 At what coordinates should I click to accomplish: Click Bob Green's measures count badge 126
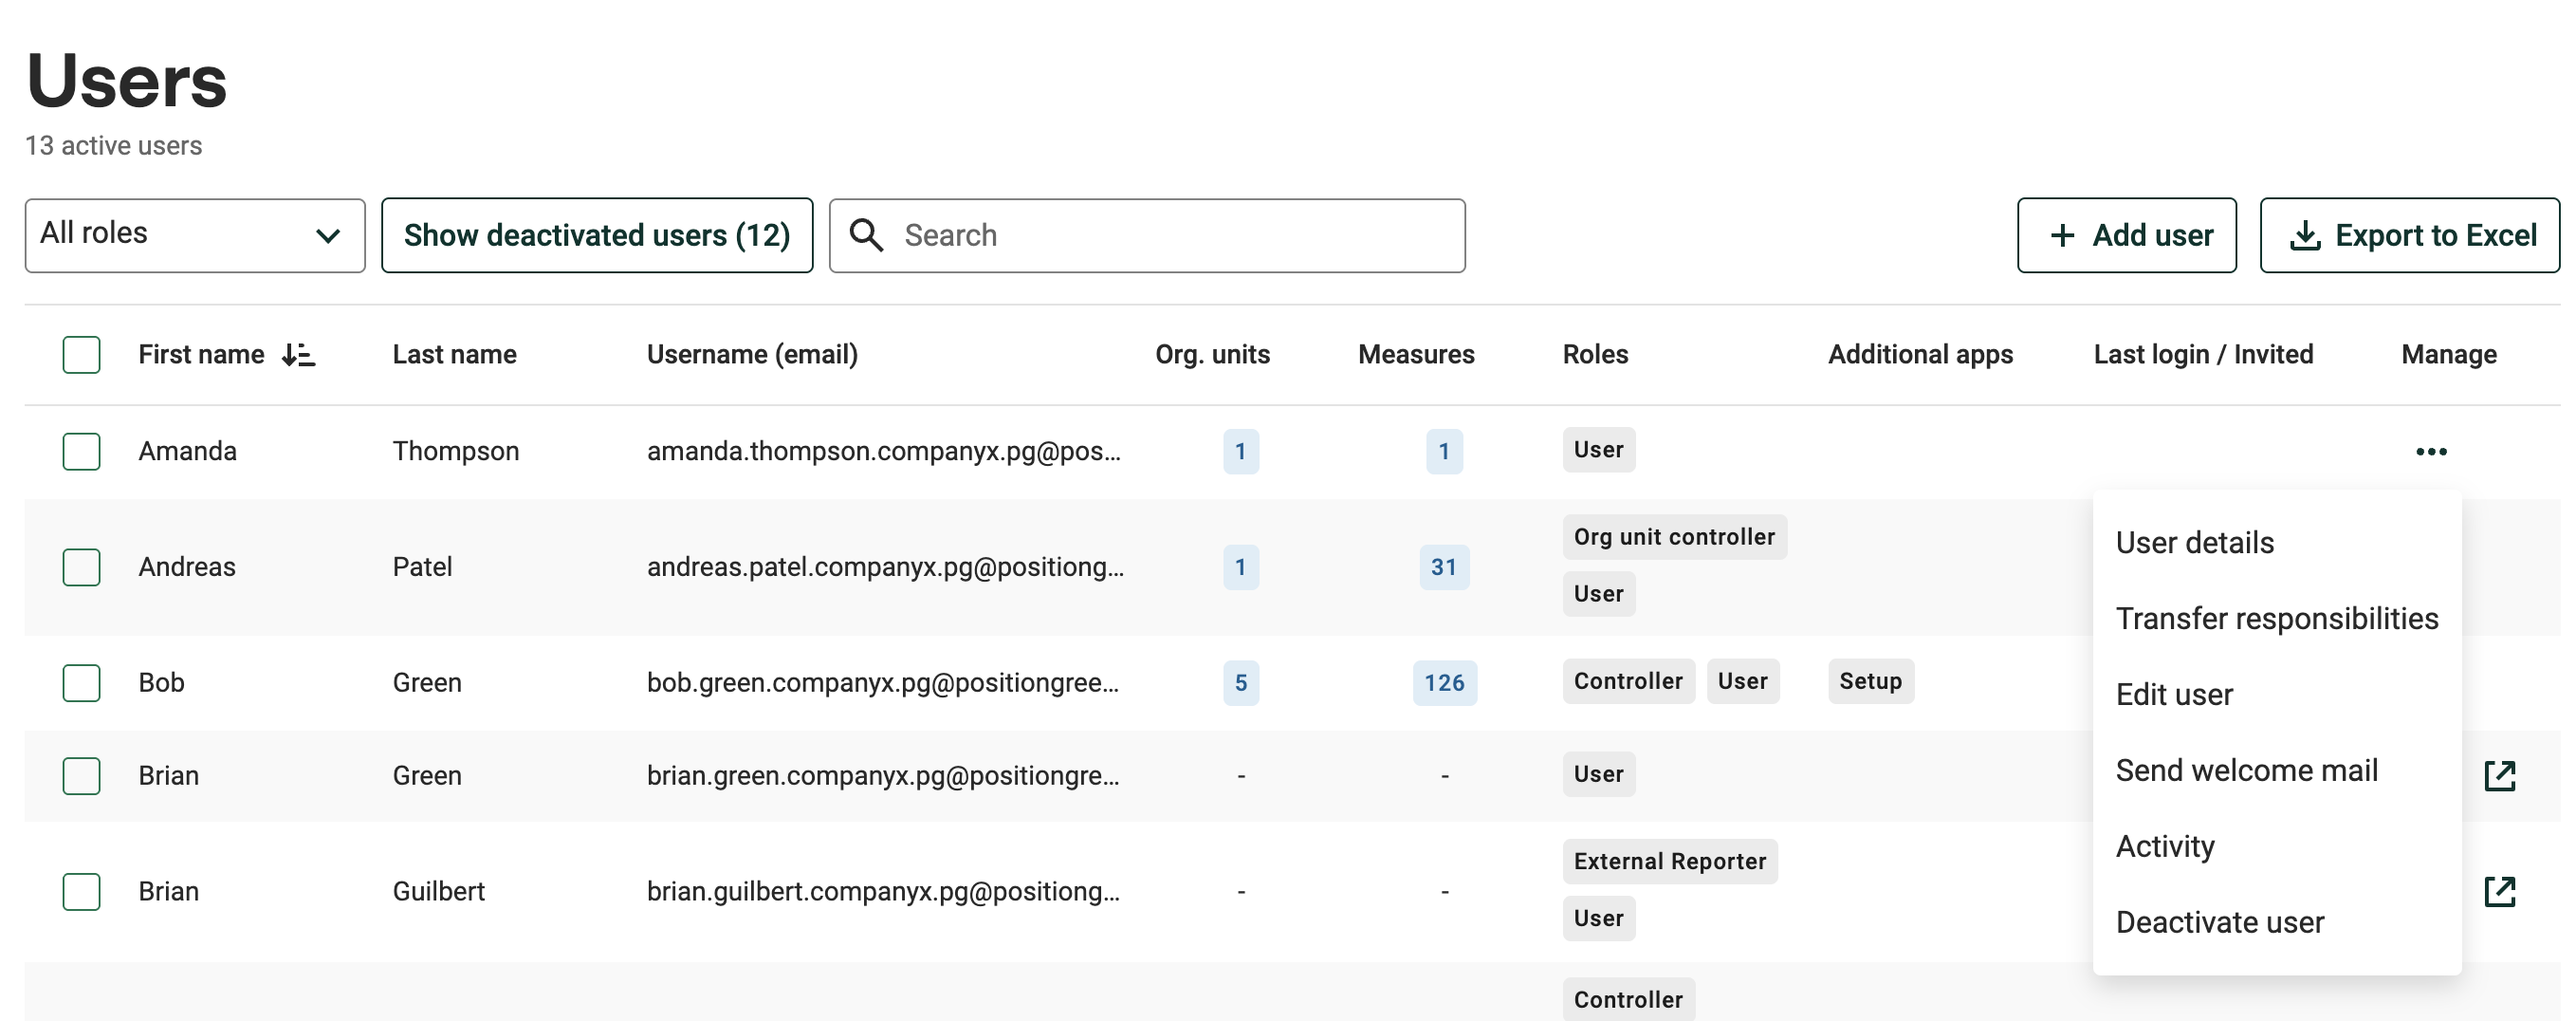[x=1444, y=683]
